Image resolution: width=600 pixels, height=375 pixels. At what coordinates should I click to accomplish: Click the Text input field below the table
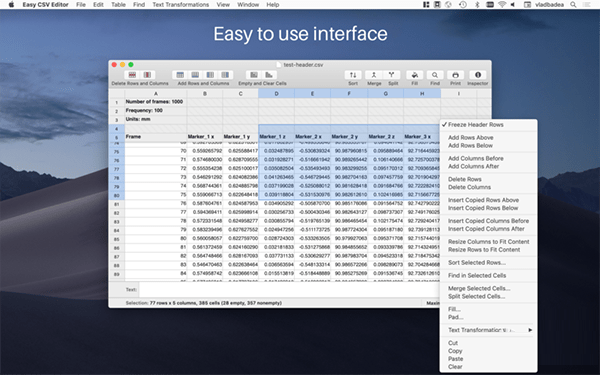[x=290, y=290]
